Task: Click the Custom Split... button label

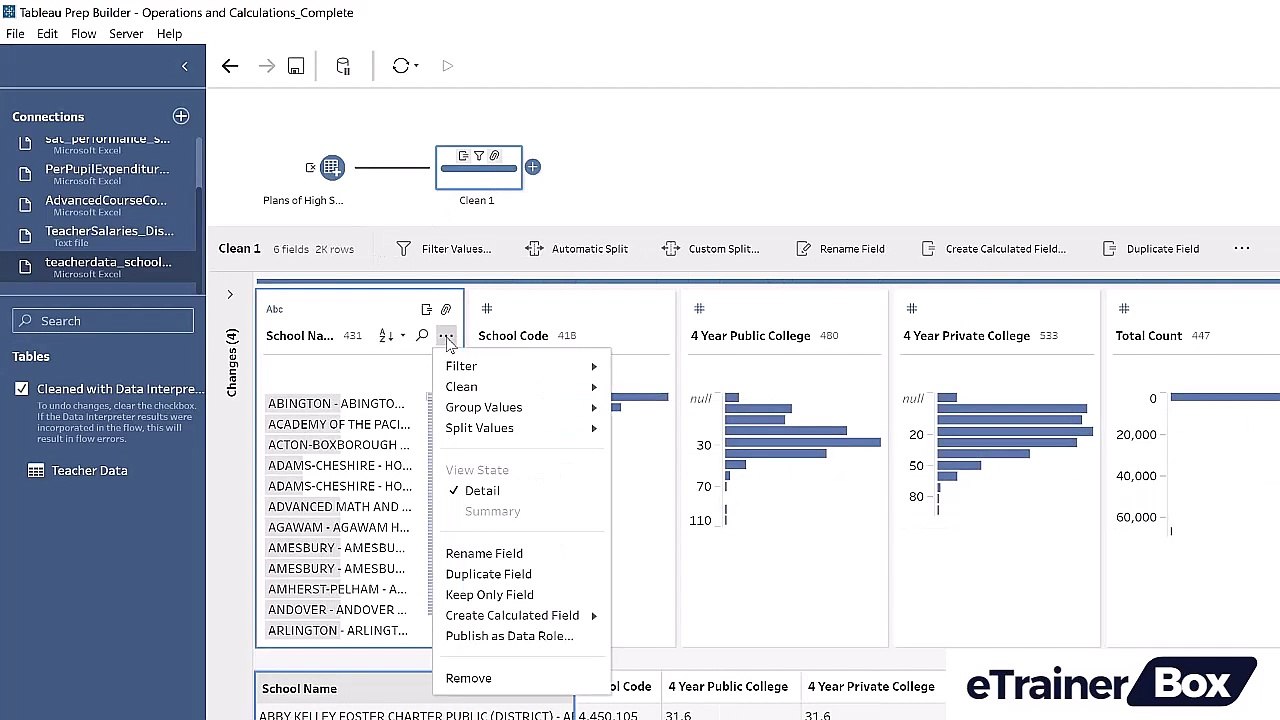Action: (724, 249)
